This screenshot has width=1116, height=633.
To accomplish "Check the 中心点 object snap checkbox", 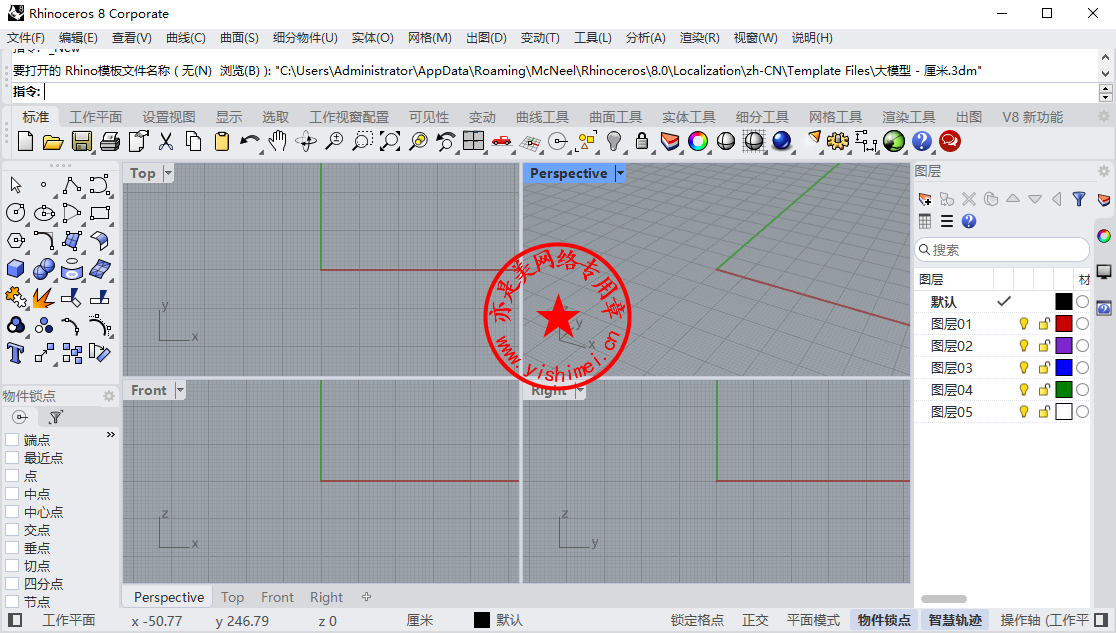I will click(x=12, y=512).
